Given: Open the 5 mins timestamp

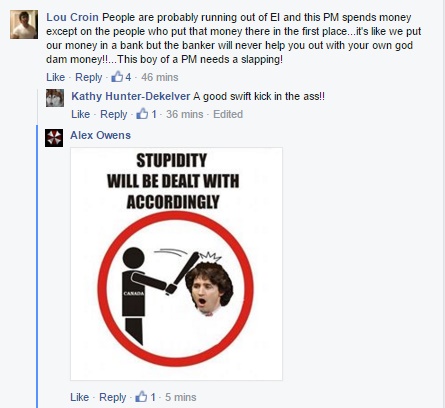Looking at the screenshot, I should point(181,397).
